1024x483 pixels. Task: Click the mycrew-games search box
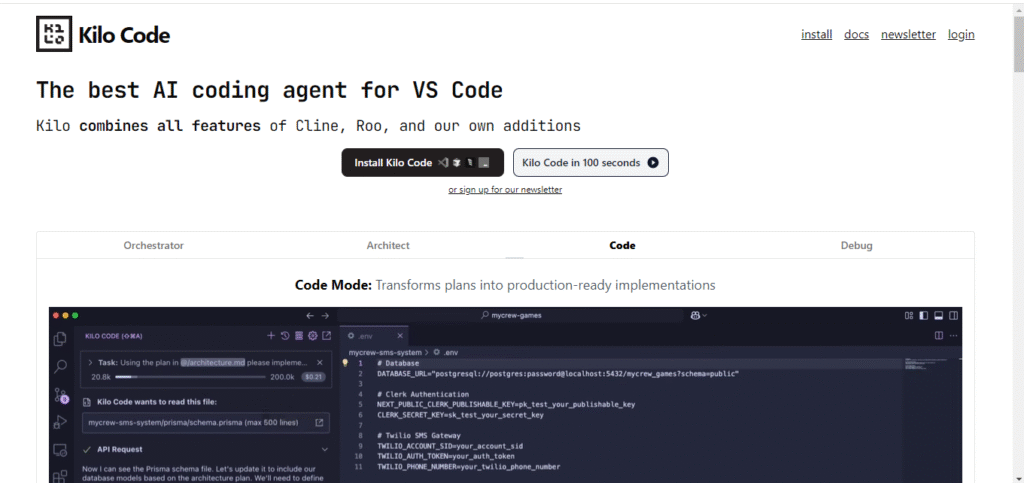(x=511, y=315)
